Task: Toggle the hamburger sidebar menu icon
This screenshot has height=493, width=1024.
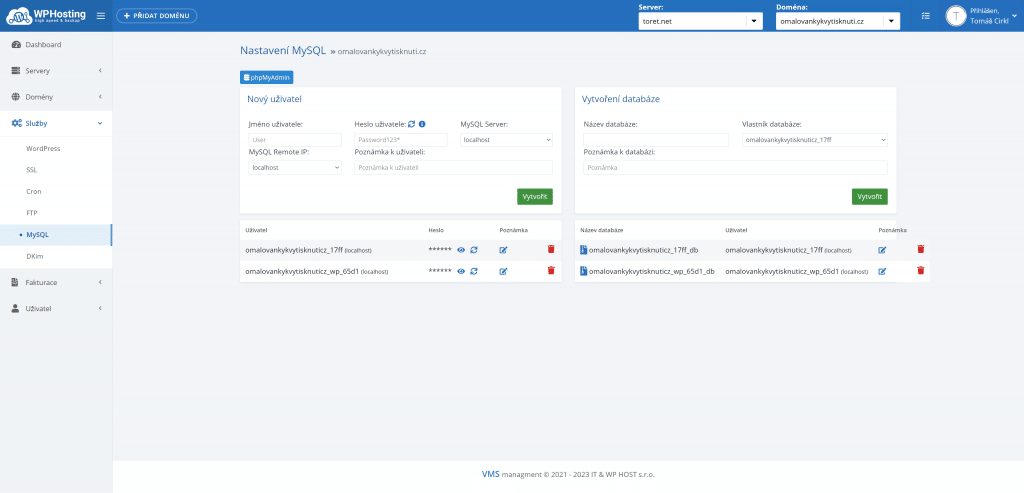Action: (101, 16)
